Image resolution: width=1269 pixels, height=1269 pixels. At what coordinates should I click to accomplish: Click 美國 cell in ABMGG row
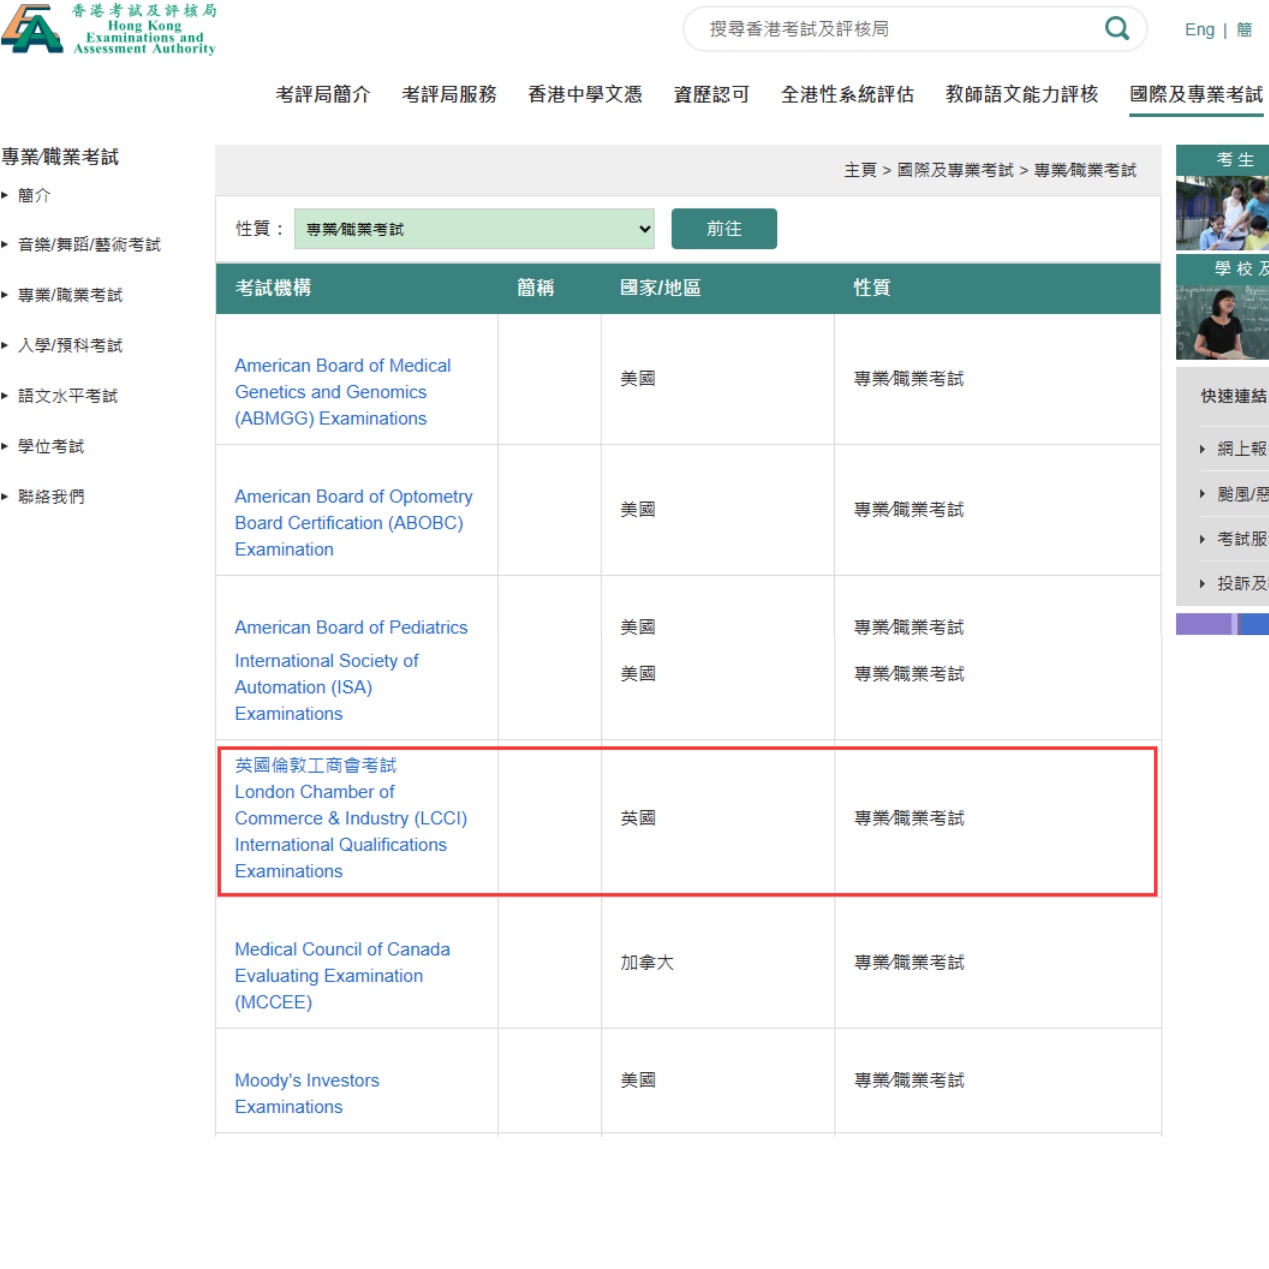638,378
